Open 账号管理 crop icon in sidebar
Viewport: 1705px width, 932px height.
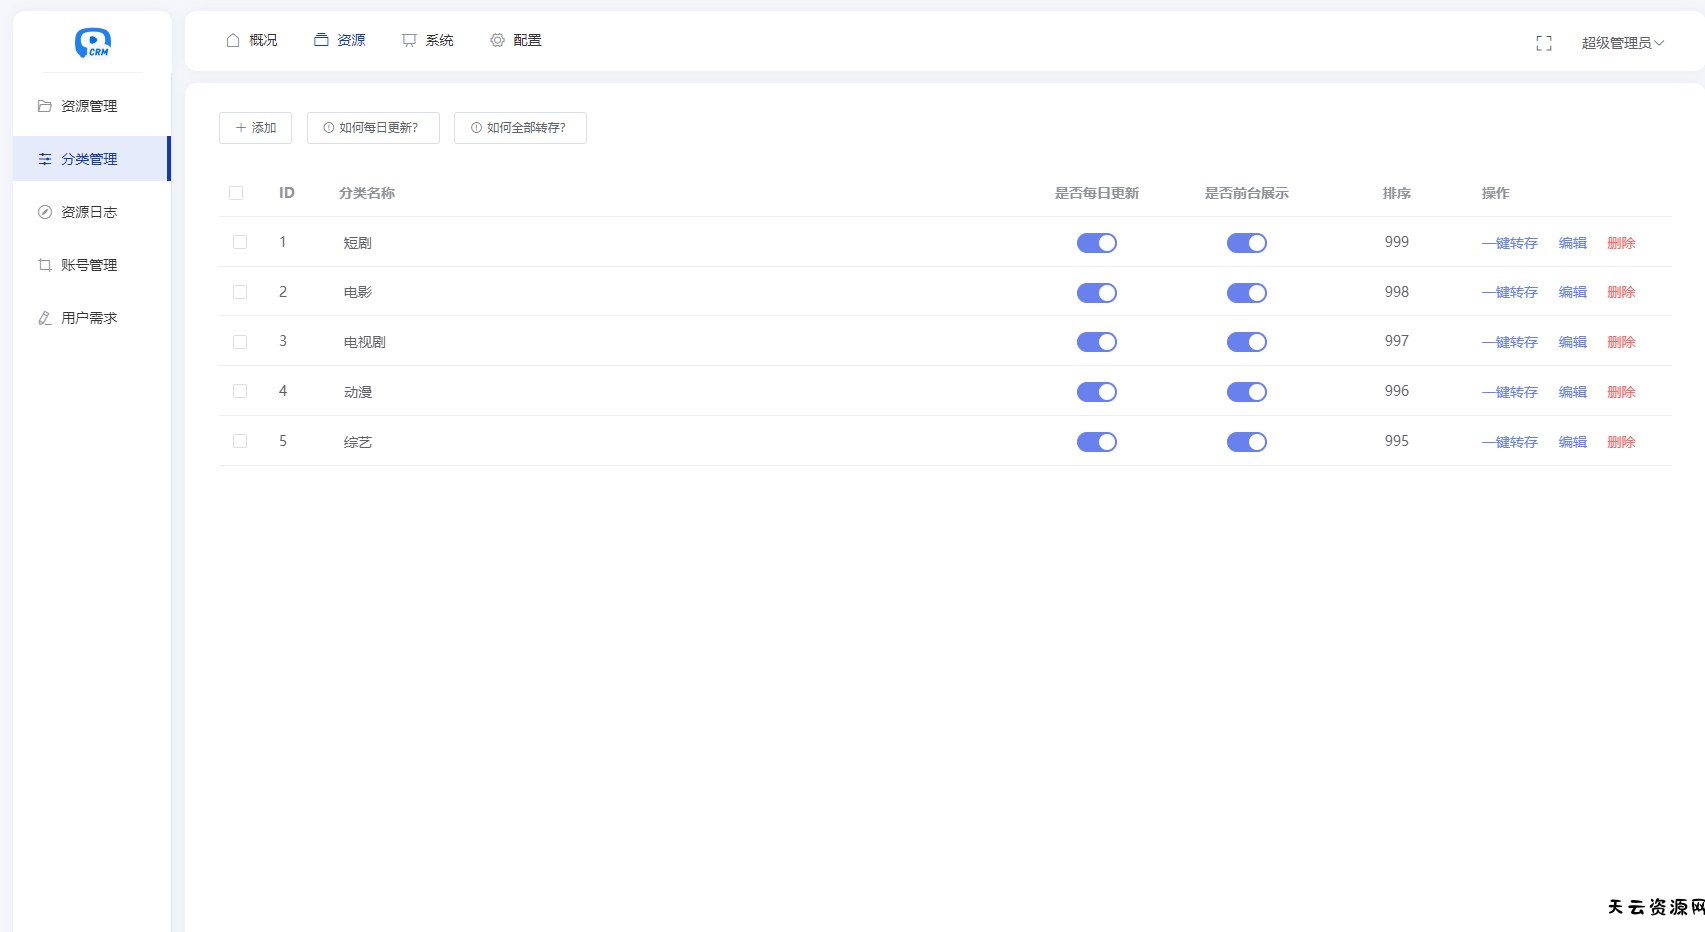tap(45, 265)
